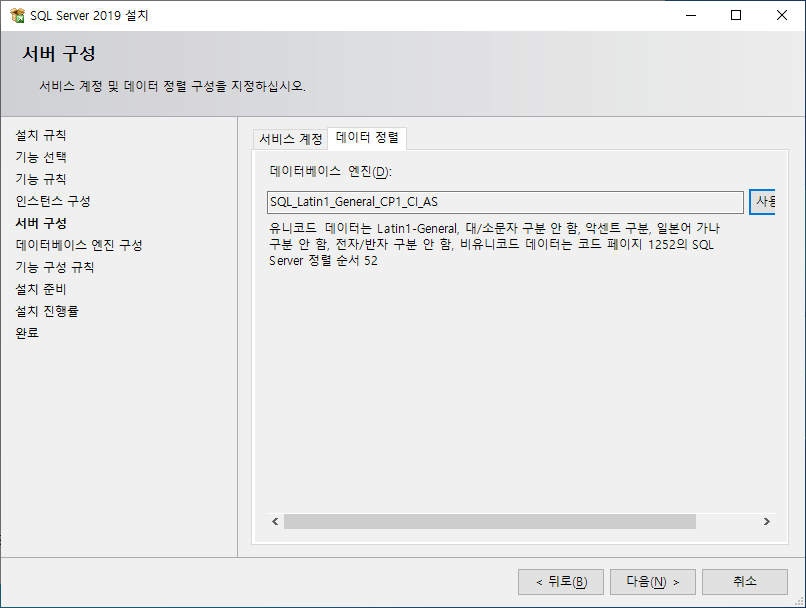This screenshot has width=806, height=608.
Task: Select the 완료 step in sidebar
Action: [27, 333]
